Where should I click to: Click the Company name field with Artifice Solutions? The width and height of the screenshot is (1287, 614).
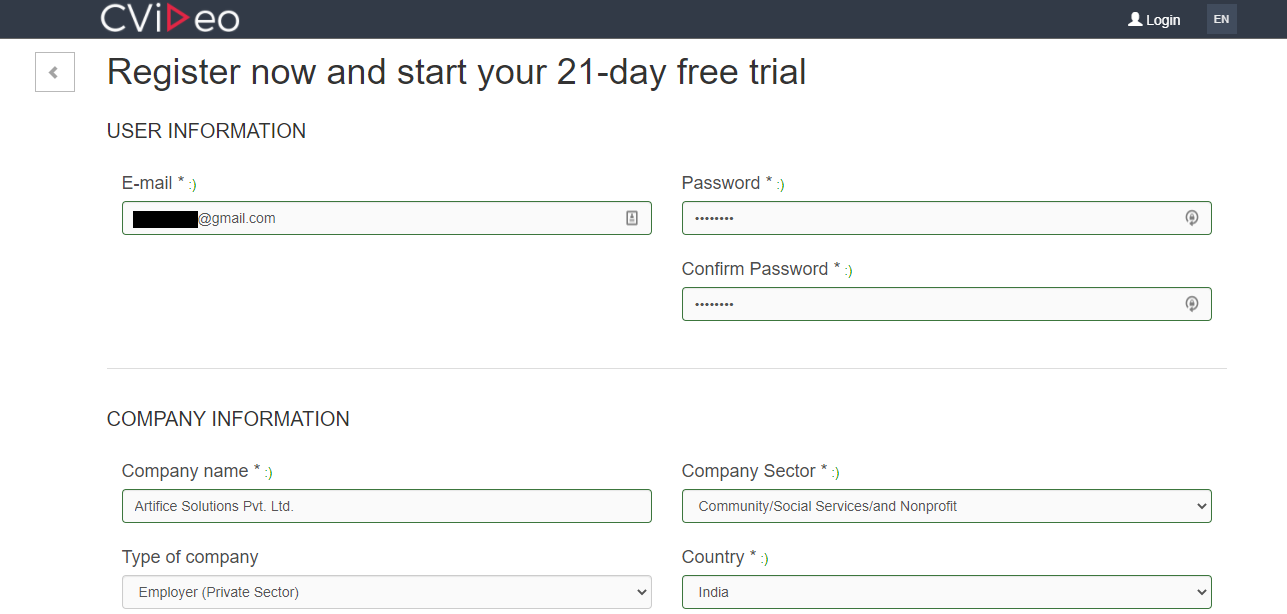386,506
